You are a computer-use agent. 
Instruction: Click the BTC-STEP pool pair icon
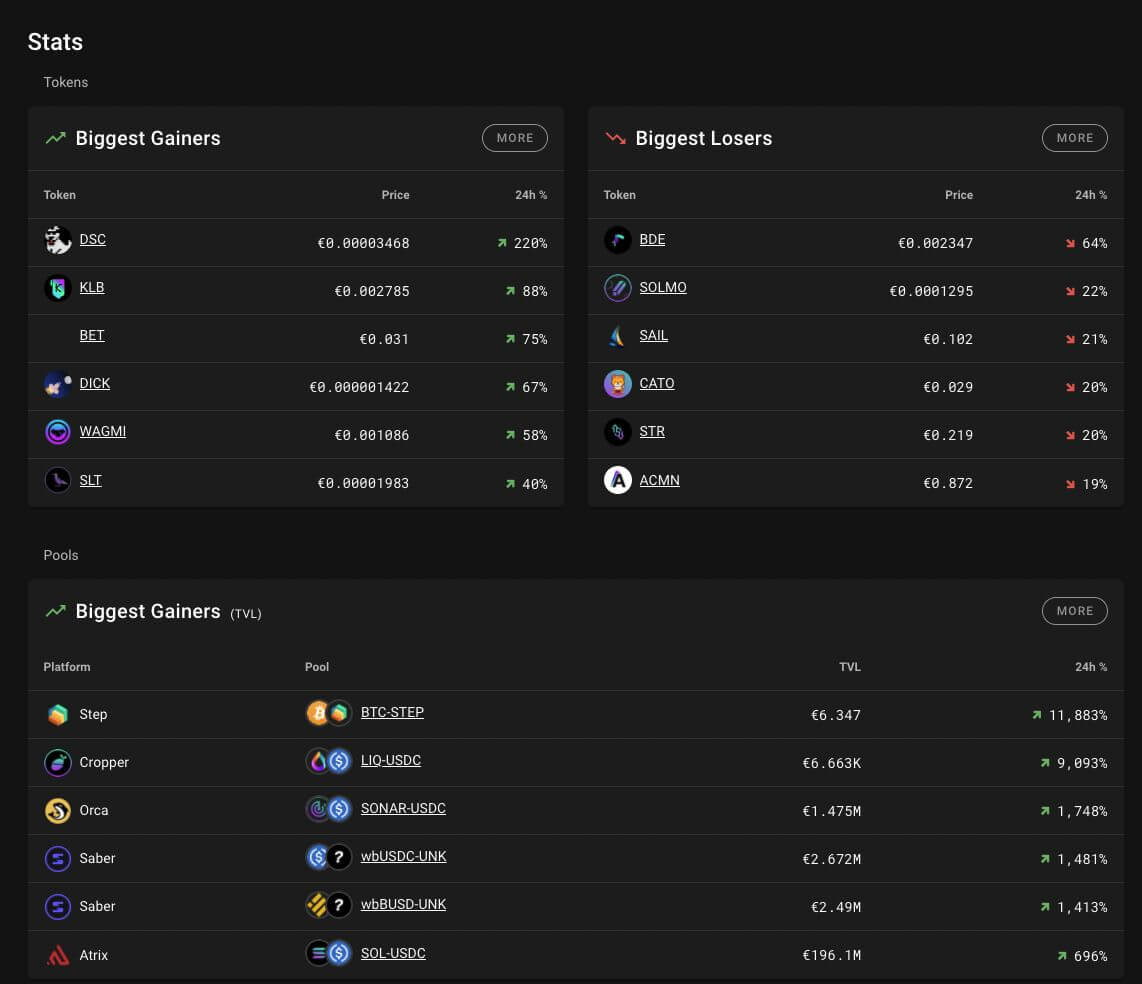point(328,713)
